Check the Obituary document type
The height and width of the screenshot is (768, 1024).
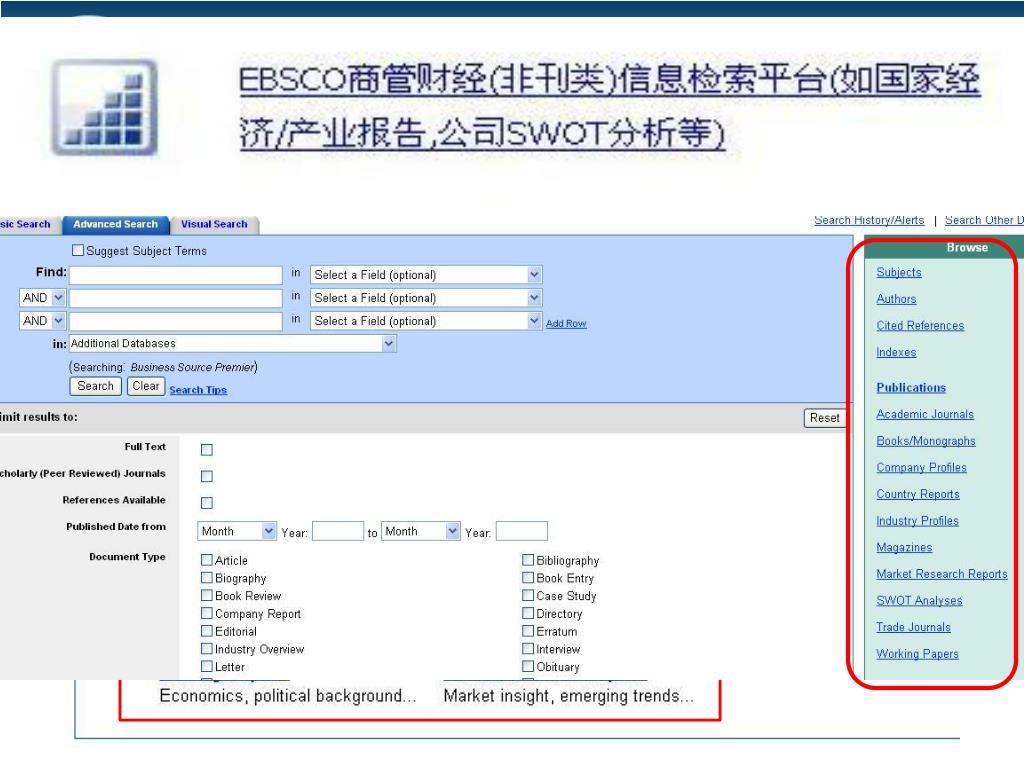[x=528, y=666]
